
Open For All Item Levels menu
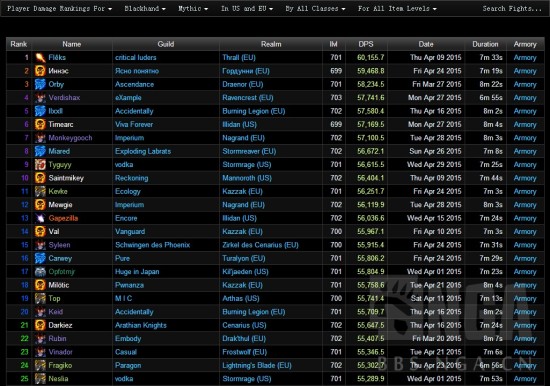tap(397, 8)
